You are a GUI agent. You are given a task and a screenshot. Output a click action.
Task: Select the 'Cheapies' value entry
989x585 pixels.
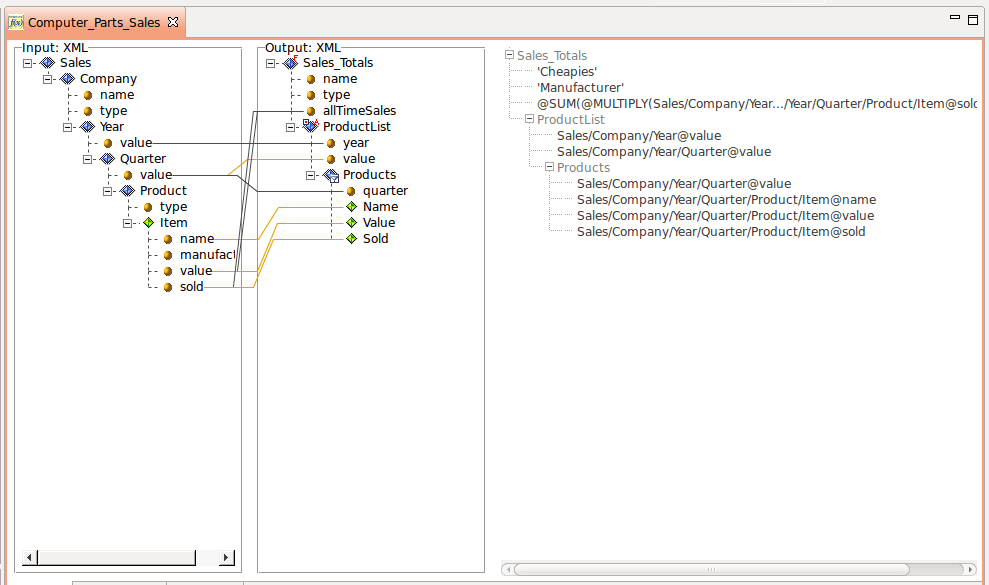pos(567,71)
